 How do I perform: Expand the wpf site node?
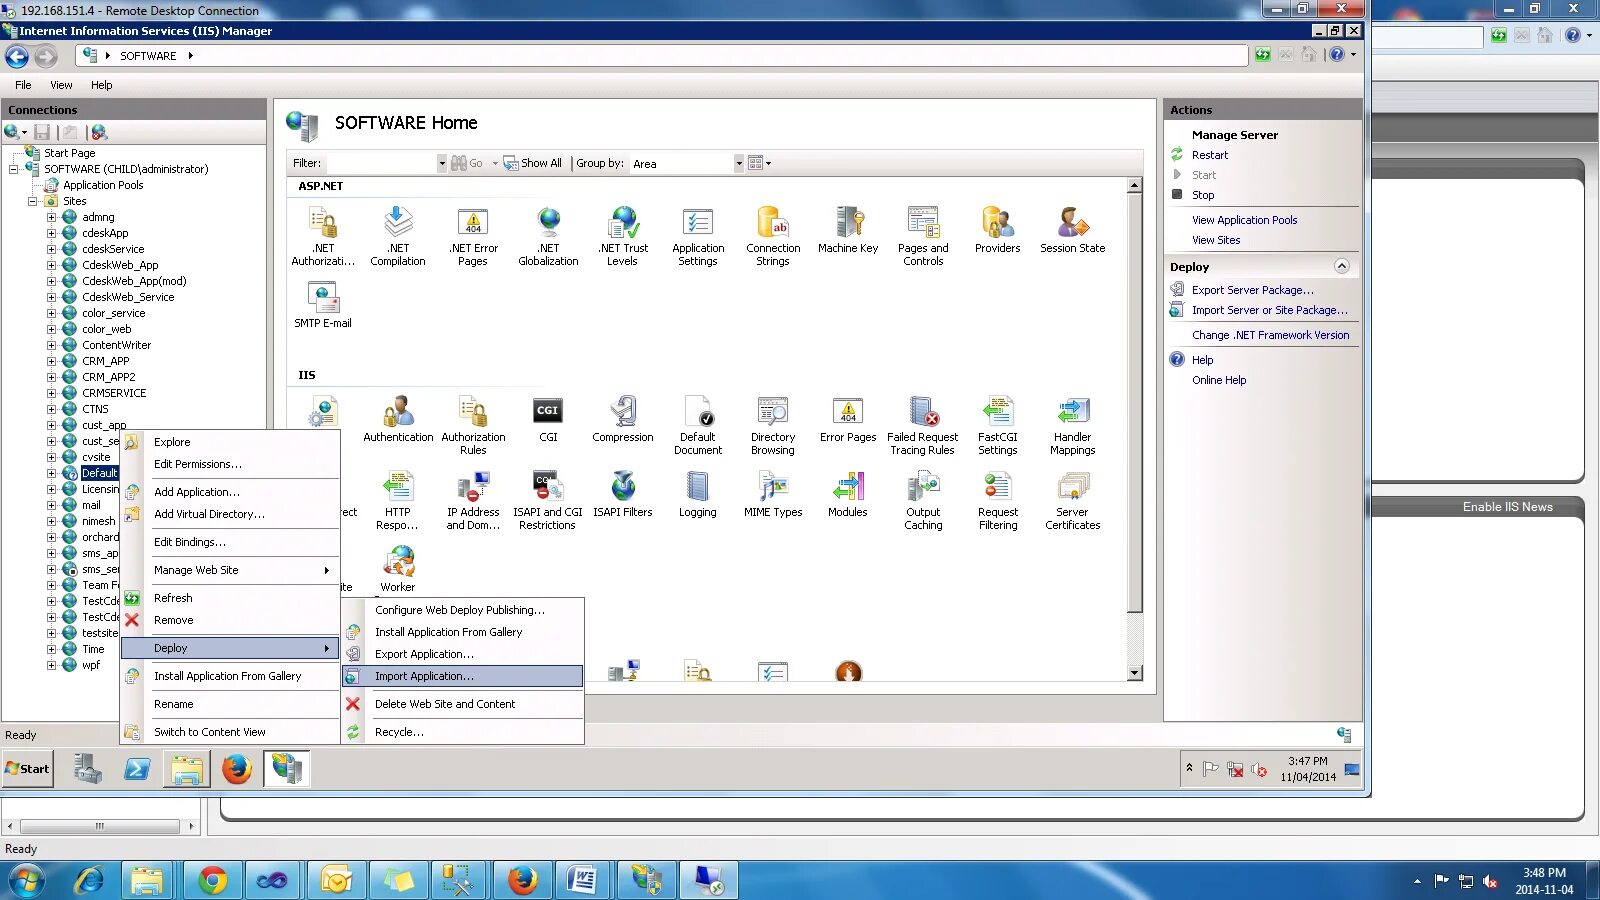click(51, 665)
